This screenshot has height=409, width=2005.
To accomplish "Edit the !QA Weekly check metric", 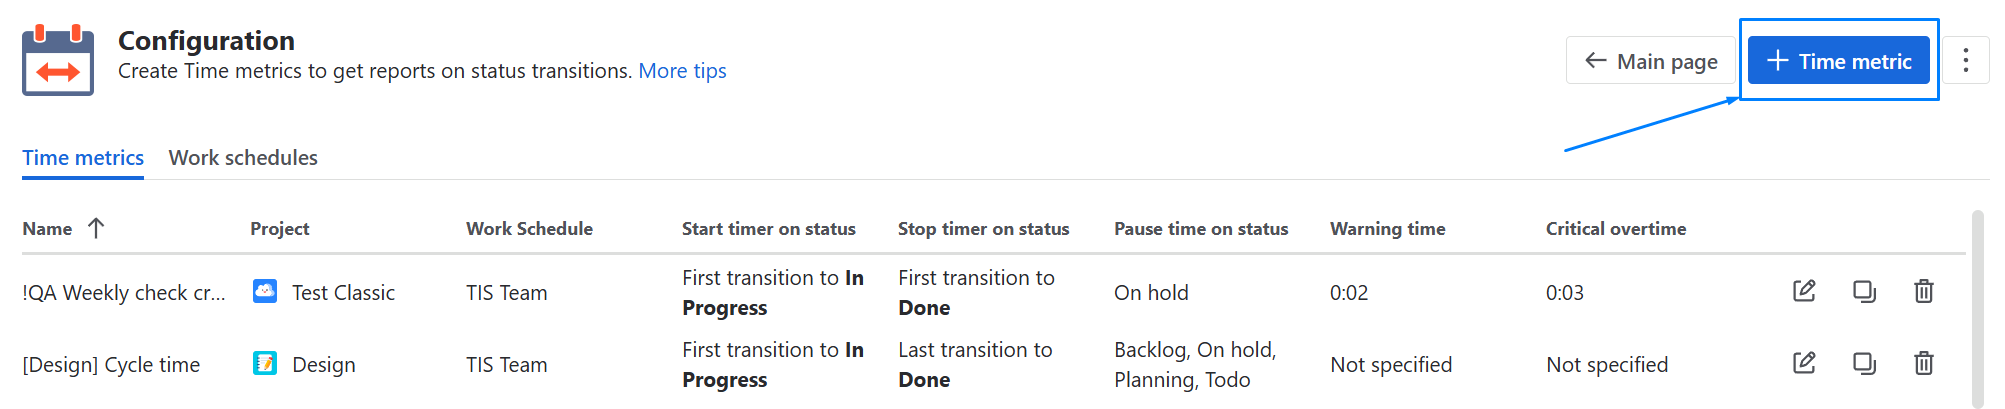I will pos(1804,291).
